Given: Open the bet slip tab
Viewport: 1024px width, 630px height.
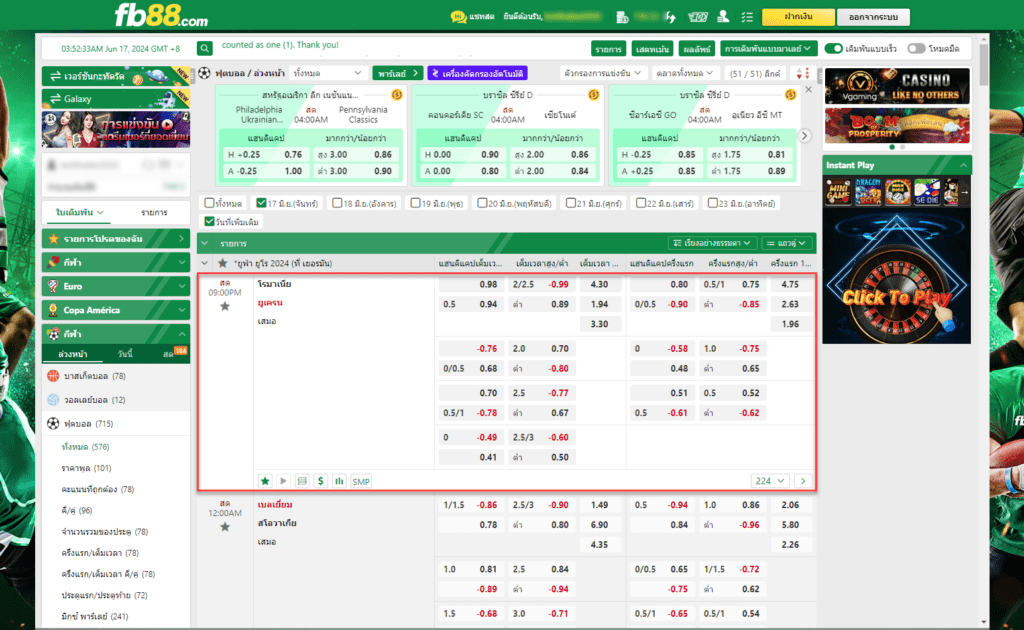Looking at the screenshot, I should [x=79, y=212].
